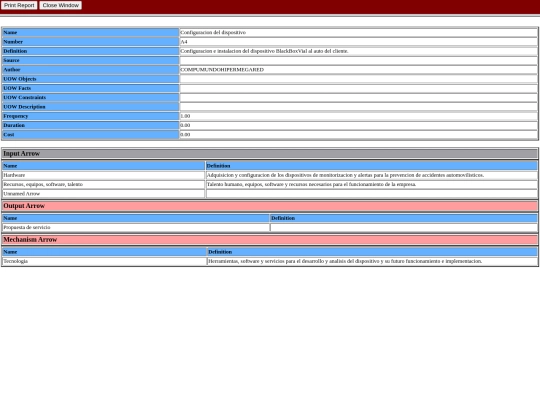This screenshot has width=540, height=405.
Task: Click Name column header under Input Arrow
Action: tap(103, 166)
